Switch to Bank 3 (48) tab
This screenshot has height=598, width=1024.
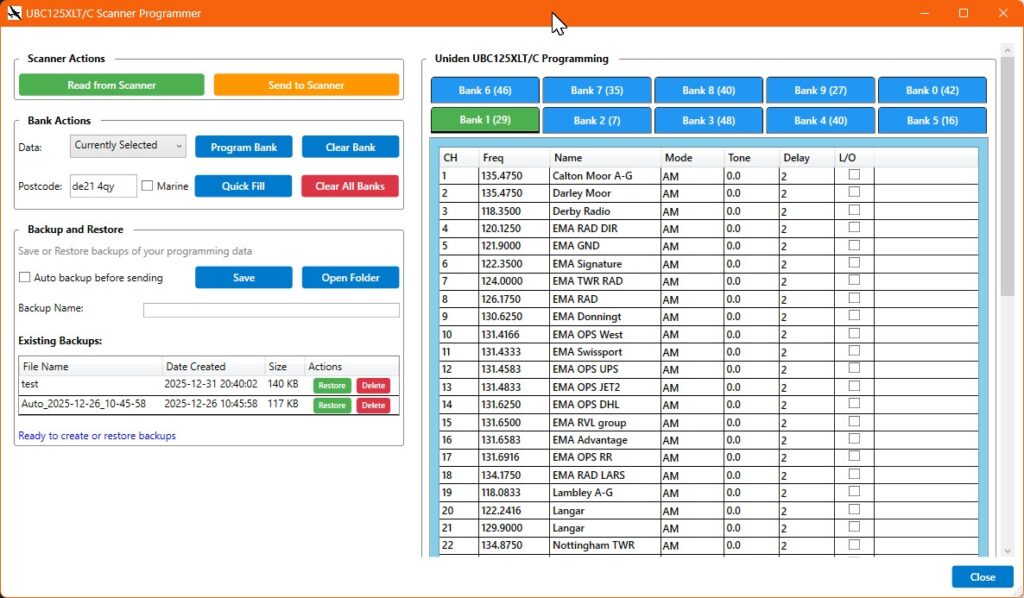tap(709, 120)
